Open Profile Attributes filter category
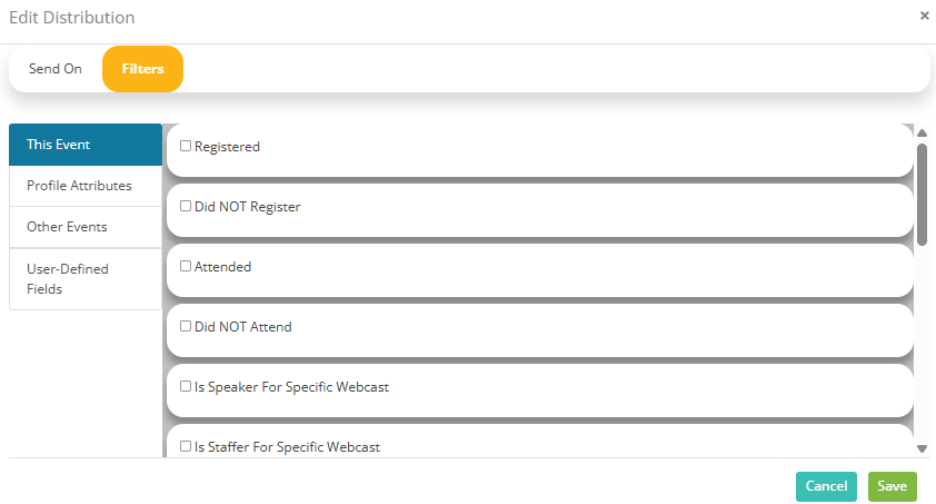This screenshot has width=936, height=504. 85,186
